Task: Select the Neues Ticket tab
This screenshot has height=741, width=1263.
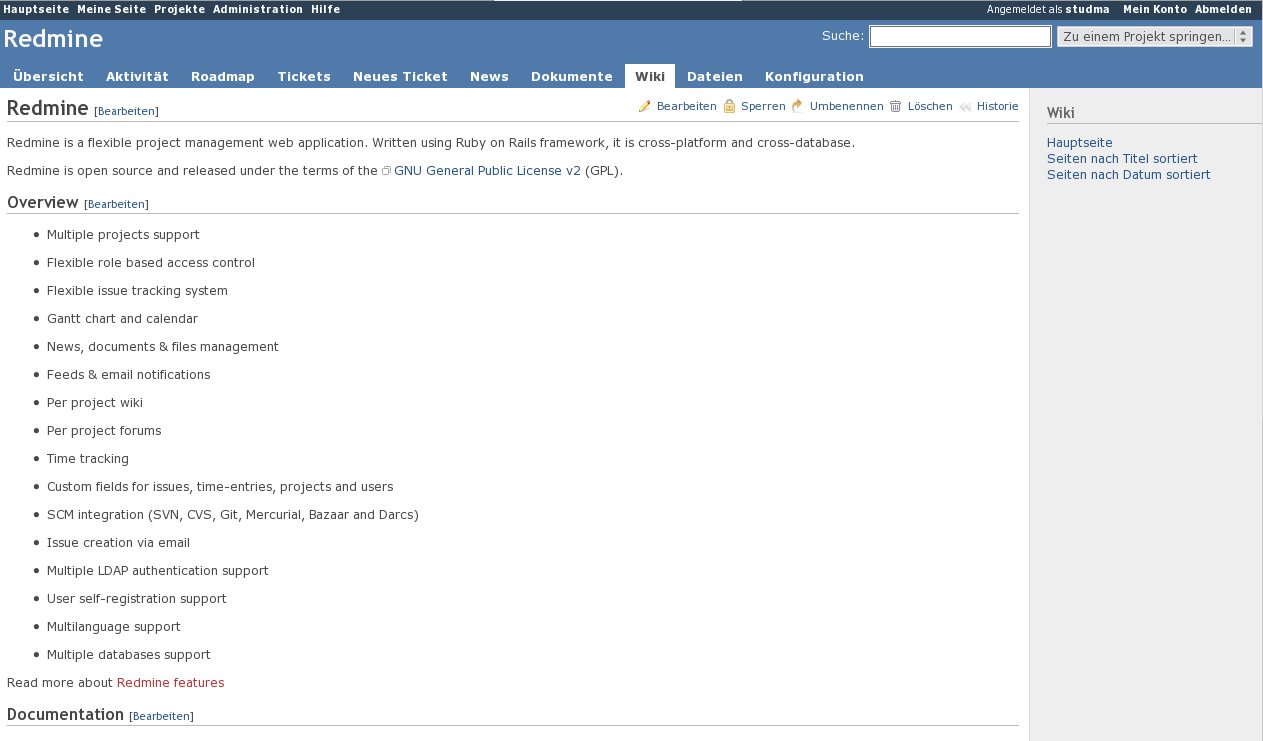Action: (x=400, y=76)
